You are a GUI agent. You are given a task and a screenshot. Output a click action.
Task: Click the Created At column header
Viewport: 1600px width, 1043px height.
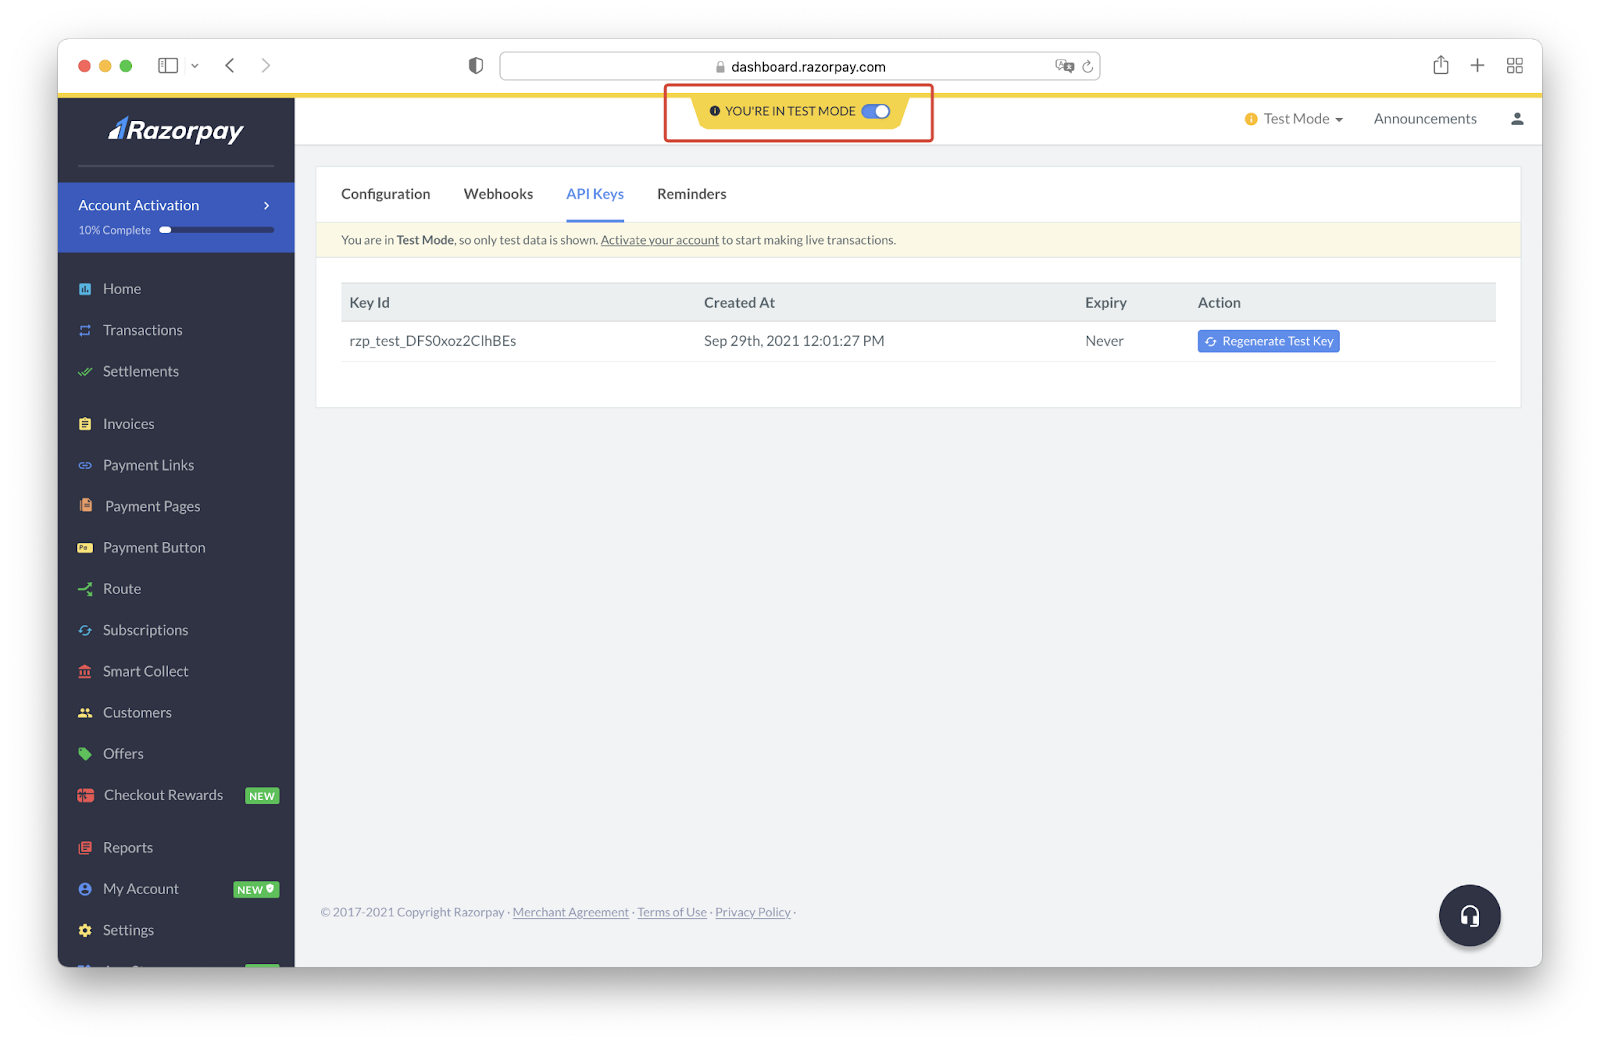[x=739, y=303]
